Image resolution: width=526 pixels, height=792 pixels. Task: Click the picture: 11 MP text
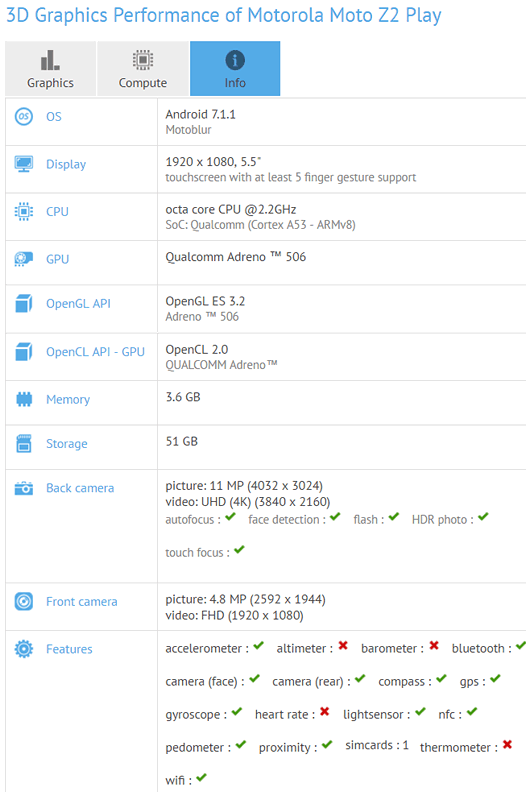point(244,486)
